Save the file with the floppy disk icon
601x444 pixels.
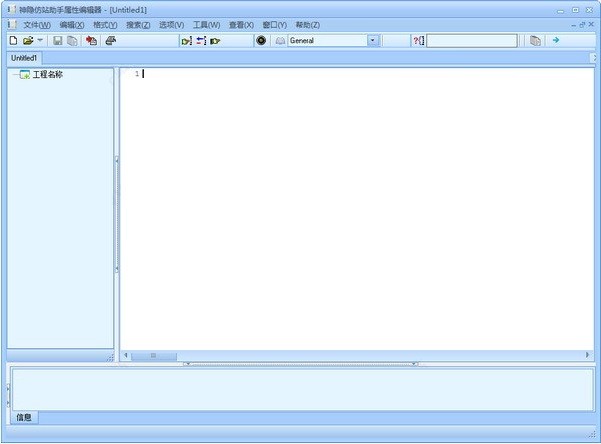57,41
